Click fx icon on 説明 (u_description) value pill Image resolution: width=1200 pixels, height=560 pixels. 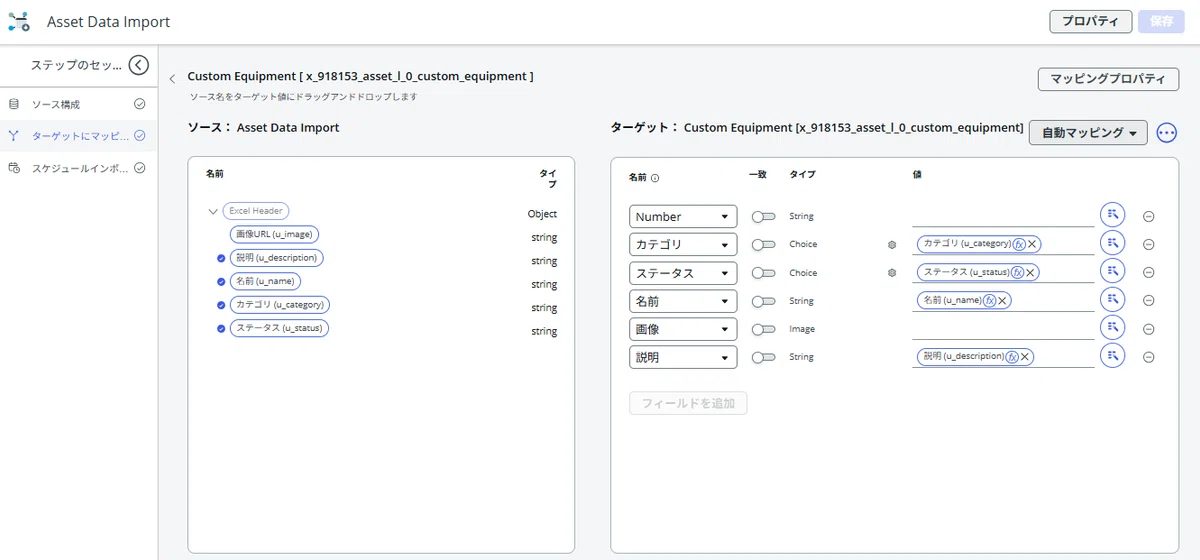1011,357
